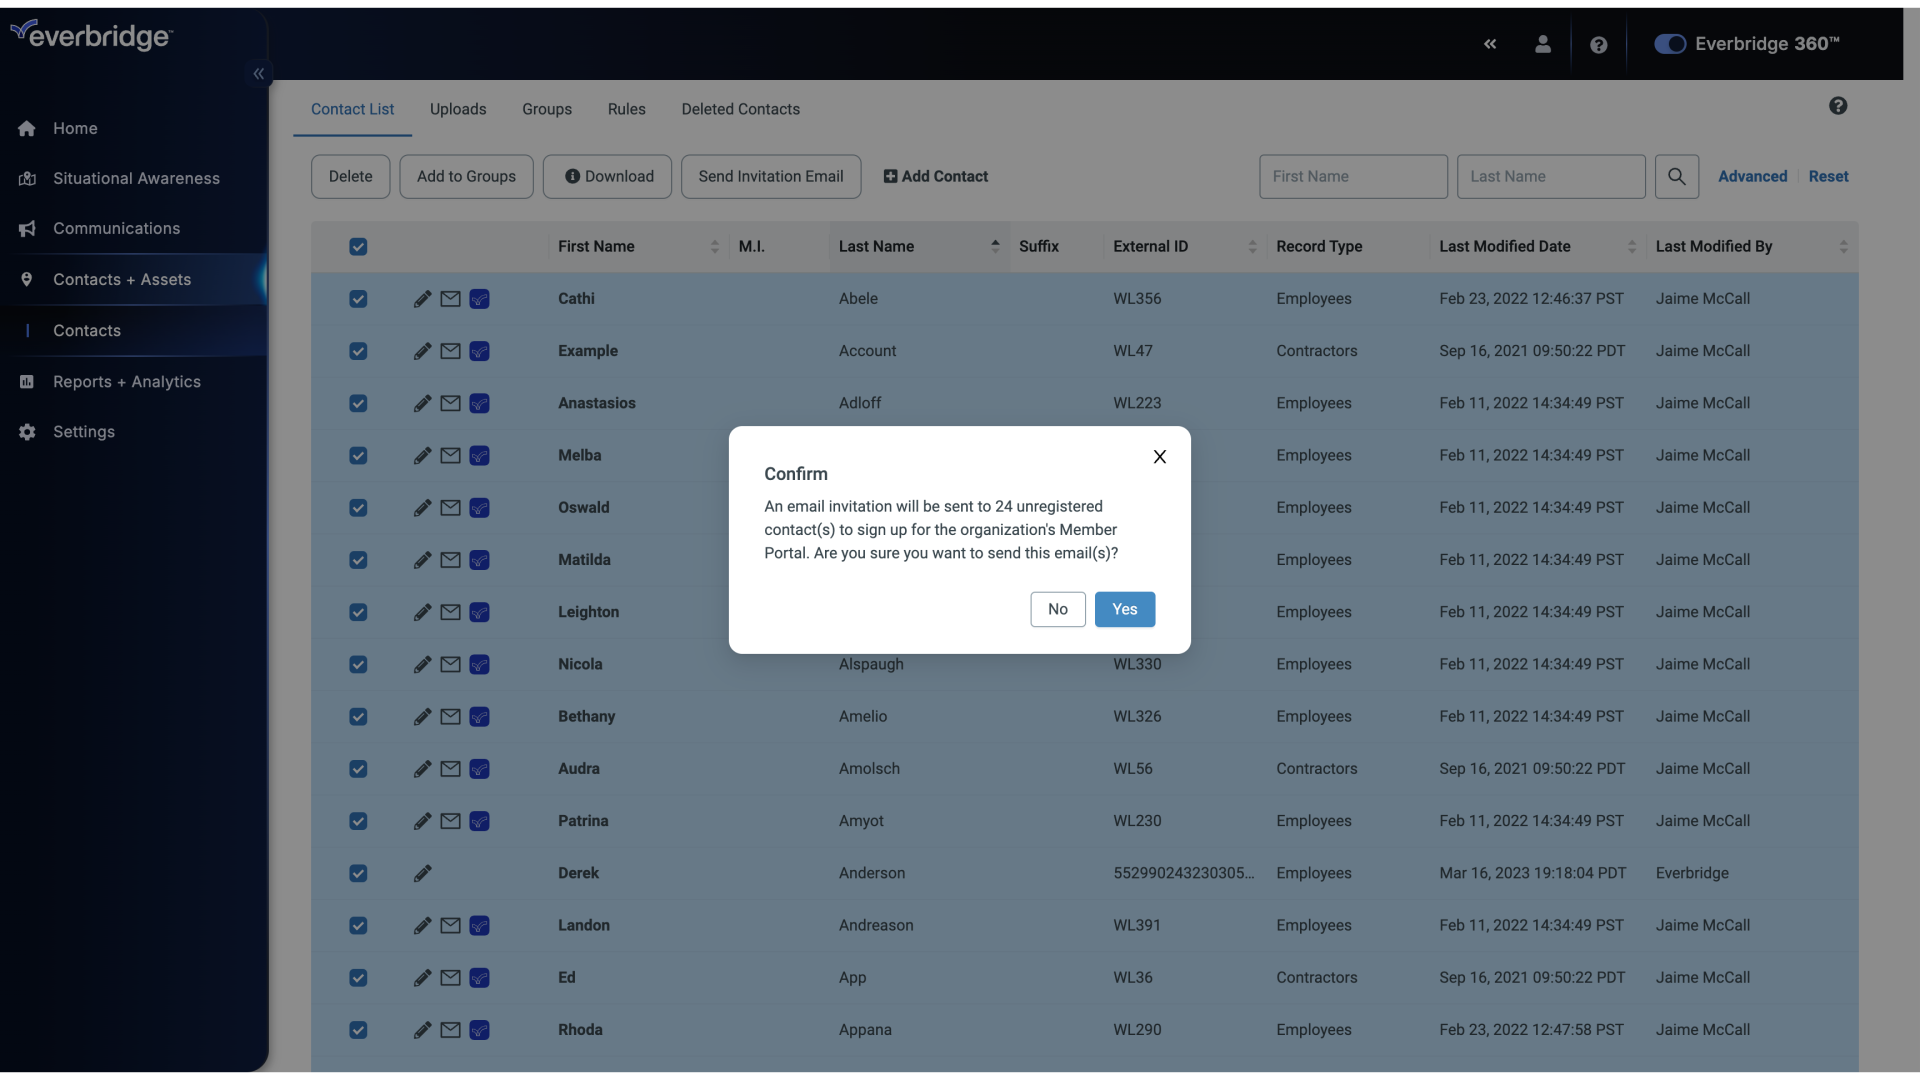Switch to the Rules tab
This screenshot has width=1920, height=1080.
[627, 109]
